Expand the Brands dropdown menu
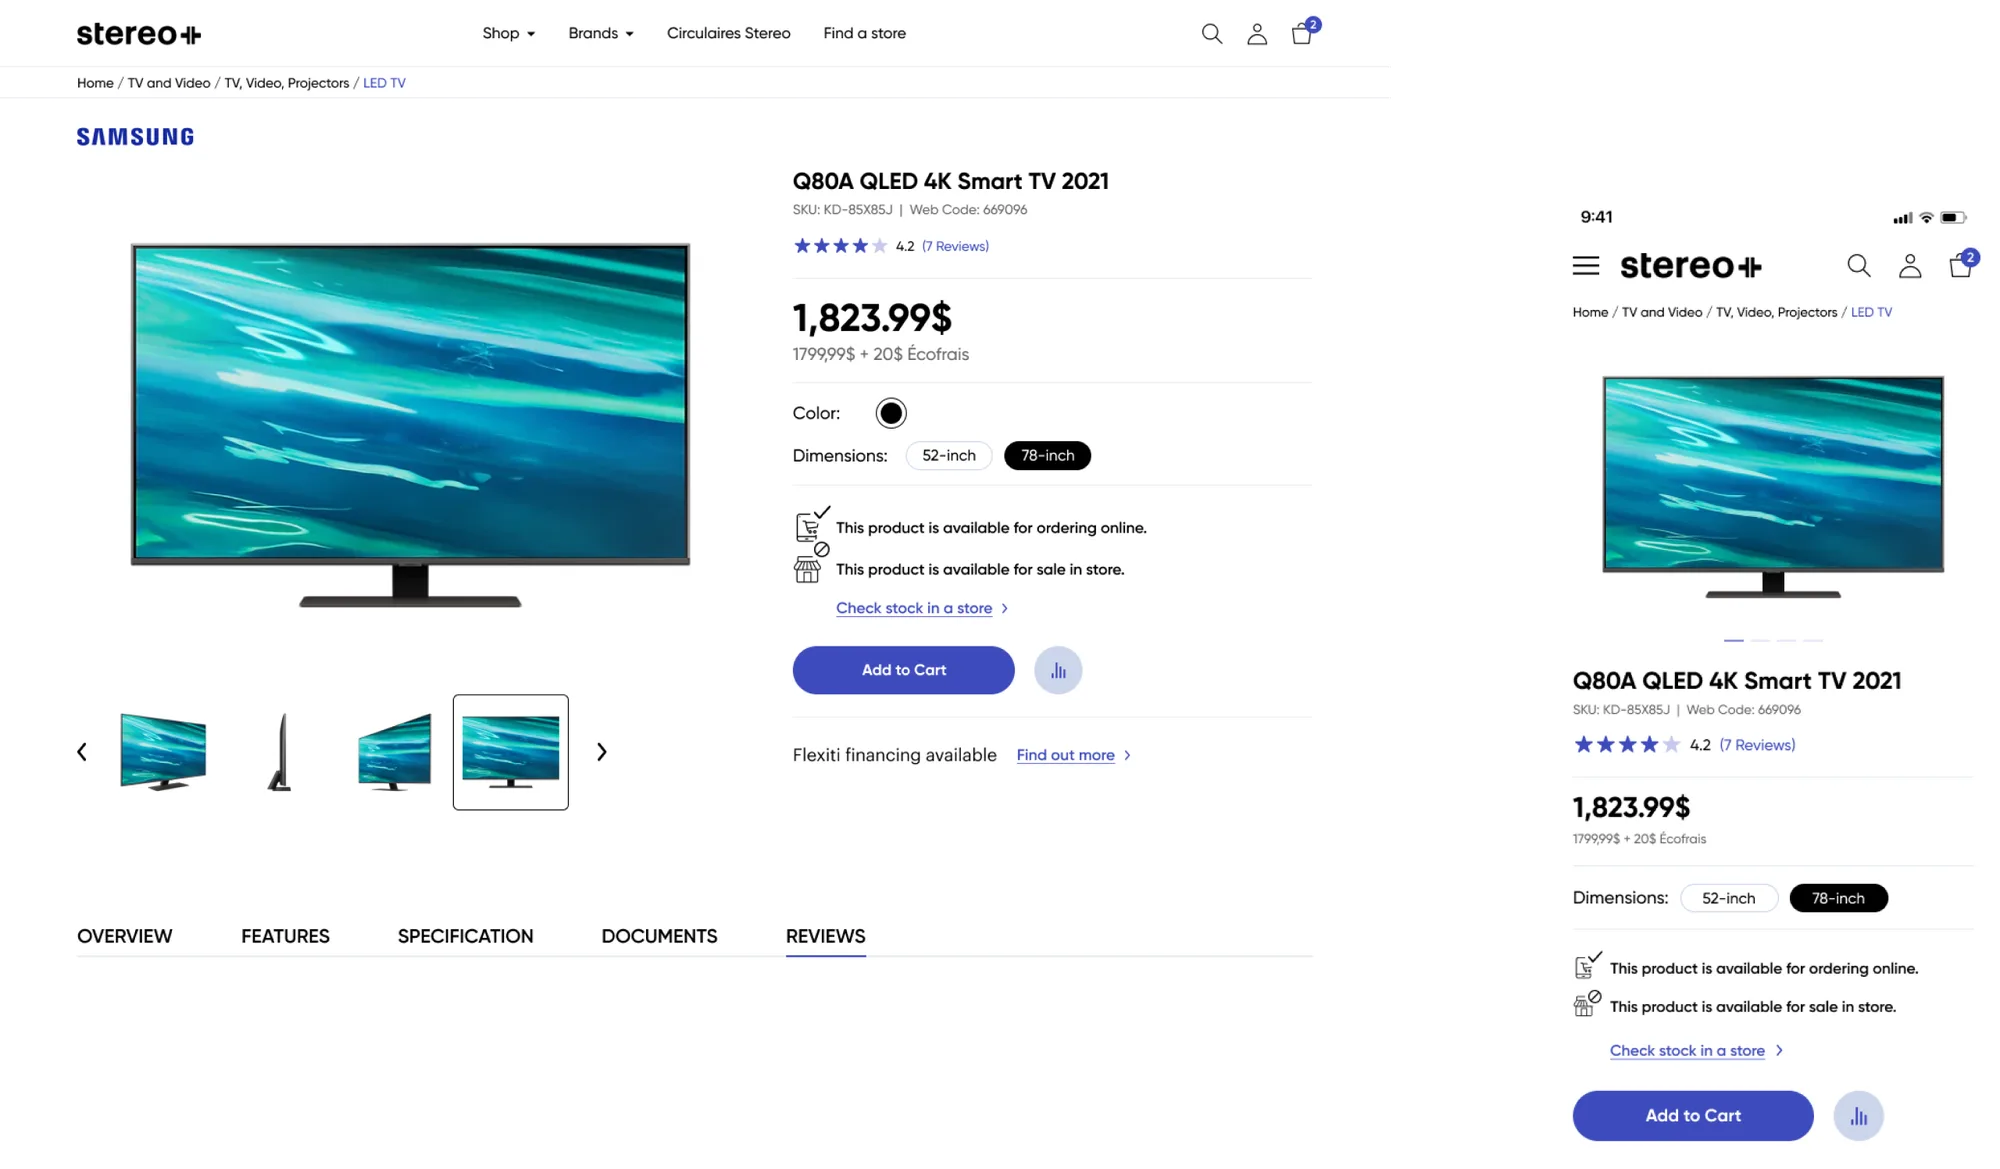Screen dimensions: 2000x1169 click(x=601, y=34)
